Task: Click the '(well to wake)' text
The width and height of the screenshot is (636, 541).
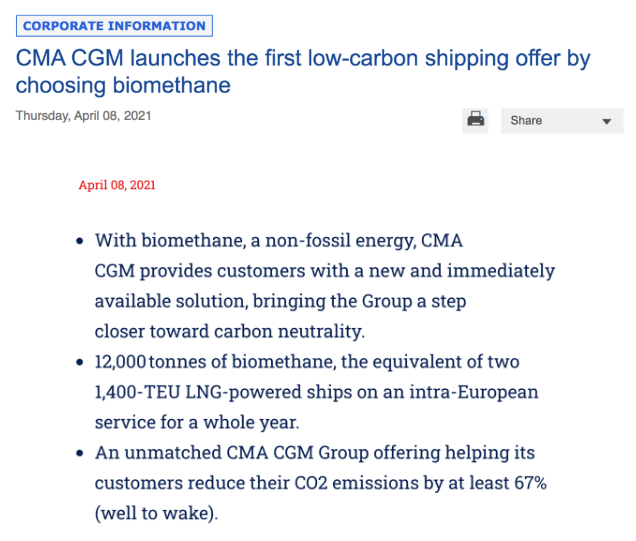Action: [155, 513]
